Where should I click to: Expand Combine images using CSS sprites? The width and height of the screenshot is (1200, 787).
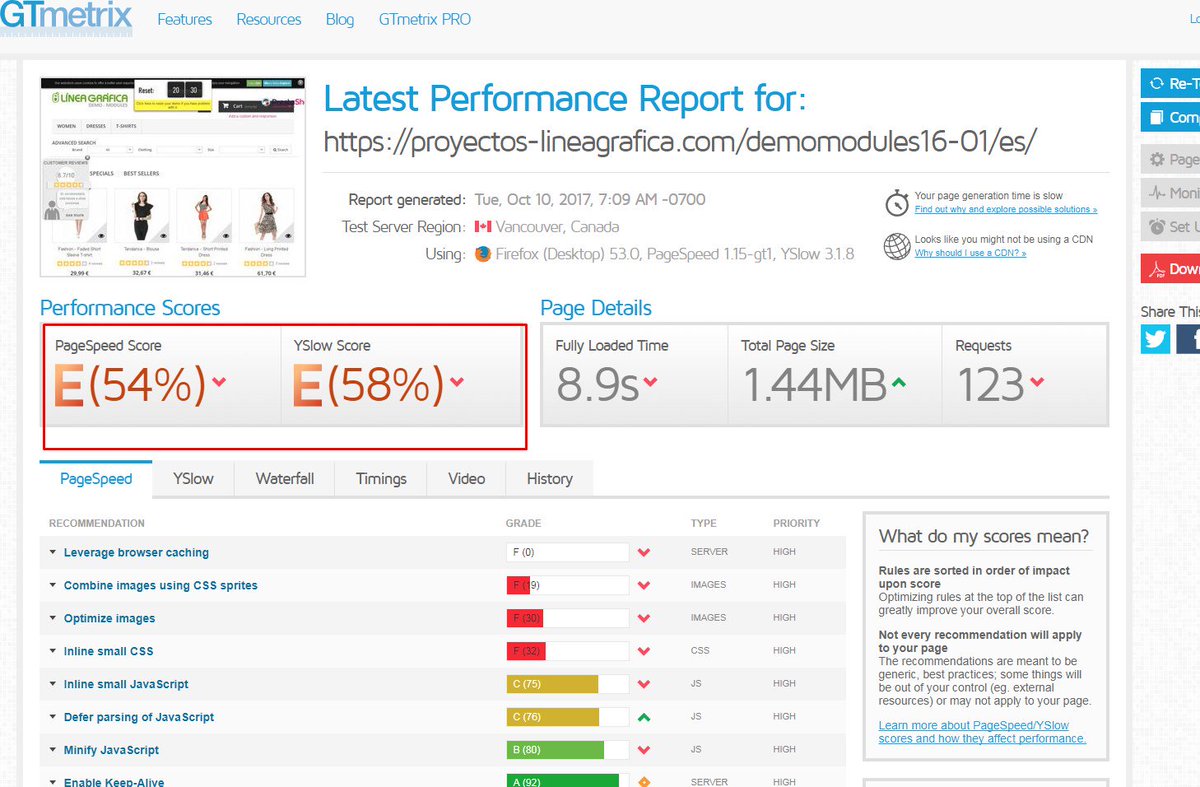pyautogui.click(x=160, y=586)
